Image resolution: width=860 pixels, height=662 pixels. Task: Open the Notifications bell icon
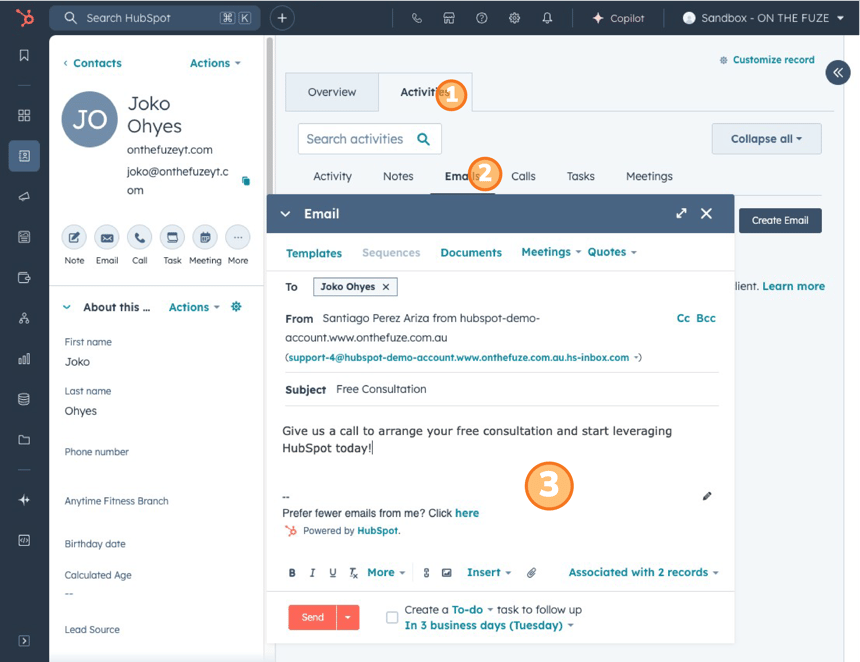[x=547, y=18]
